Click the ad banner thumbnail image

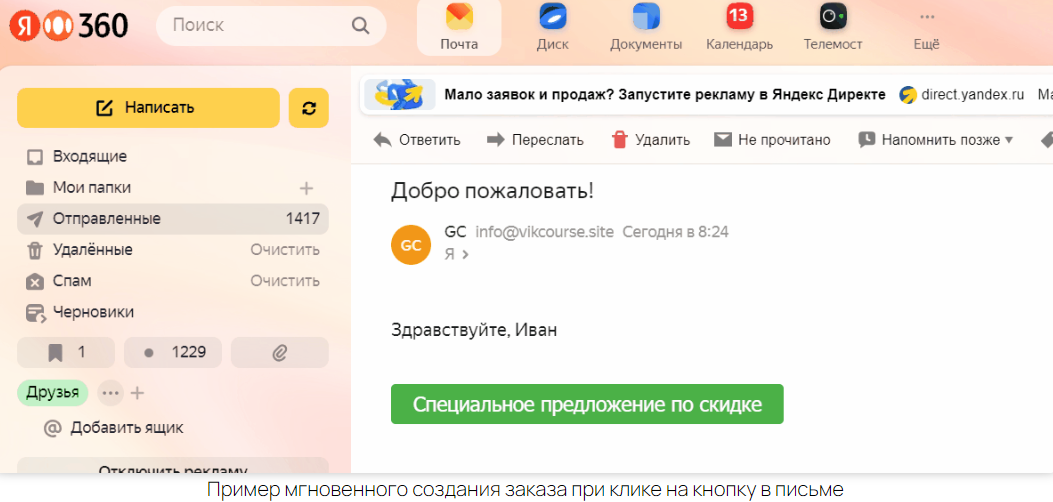pos(400,95)
